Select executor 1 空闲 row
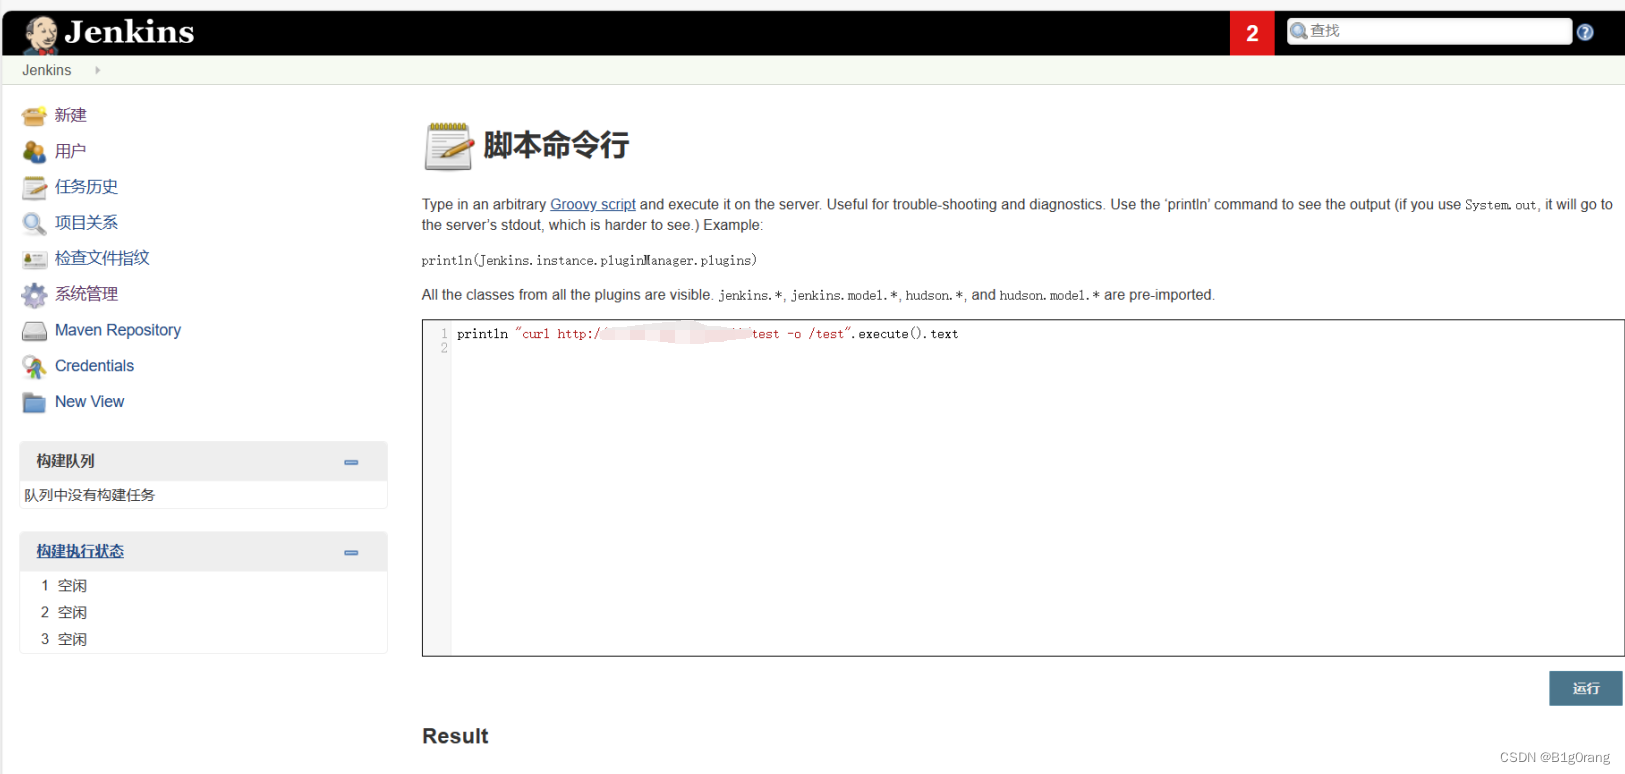The width and height of the screenshot is (1625, 774). [203, 585]
